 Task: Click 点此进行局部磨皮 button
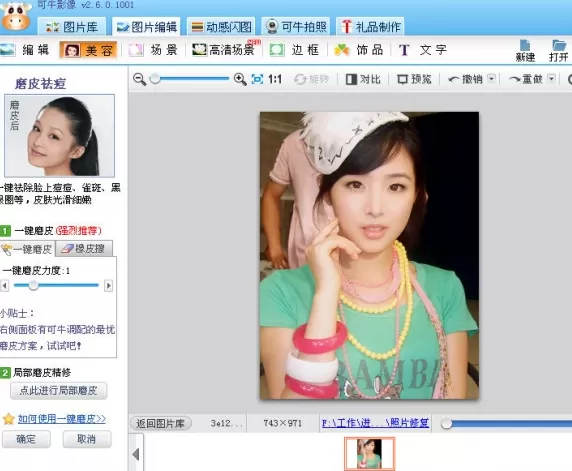coord(58,390)
